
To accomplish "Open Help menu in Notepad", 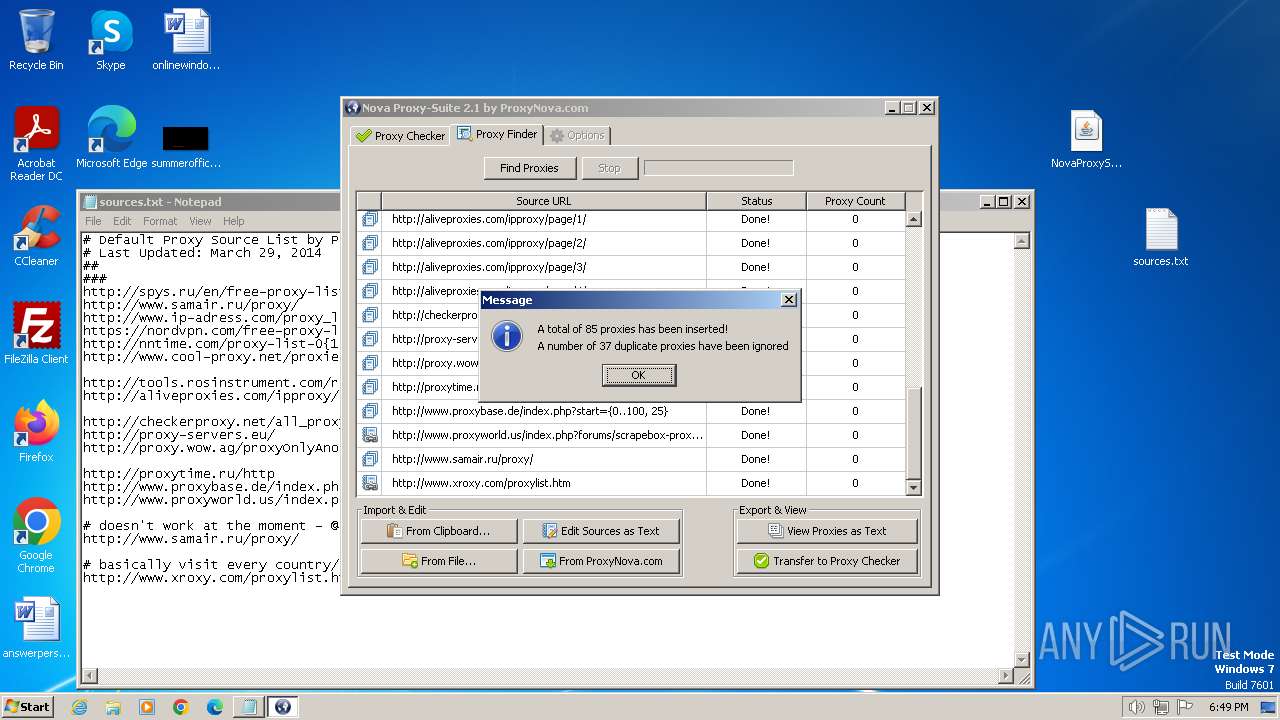I will coord(233,221).
